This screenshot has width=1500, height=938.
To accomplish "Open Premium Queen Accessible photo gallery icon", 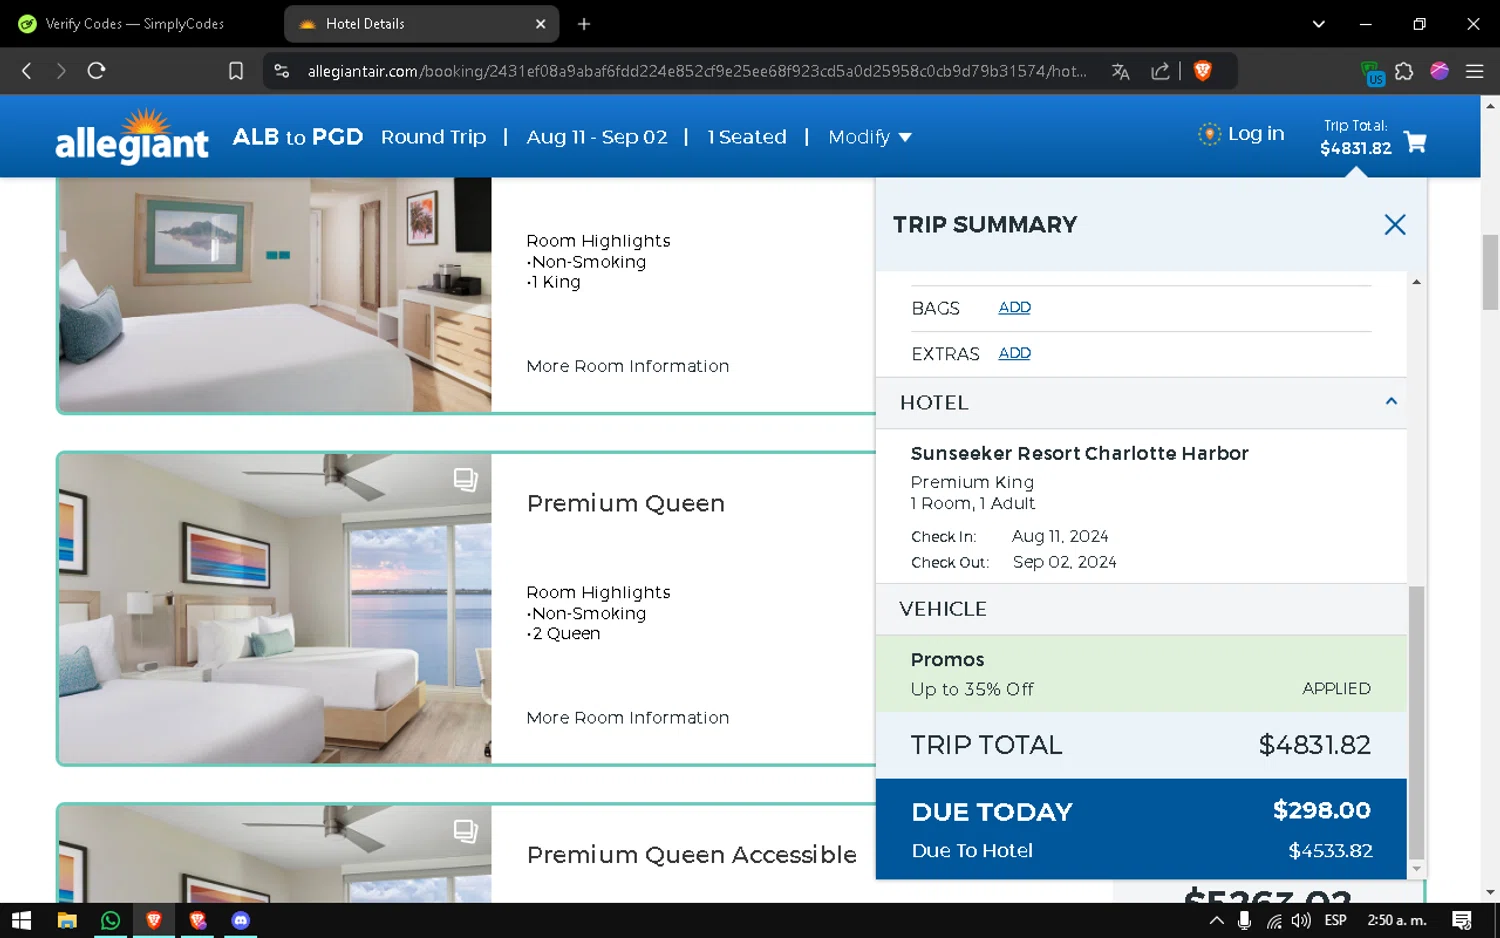I will [465, 831].
